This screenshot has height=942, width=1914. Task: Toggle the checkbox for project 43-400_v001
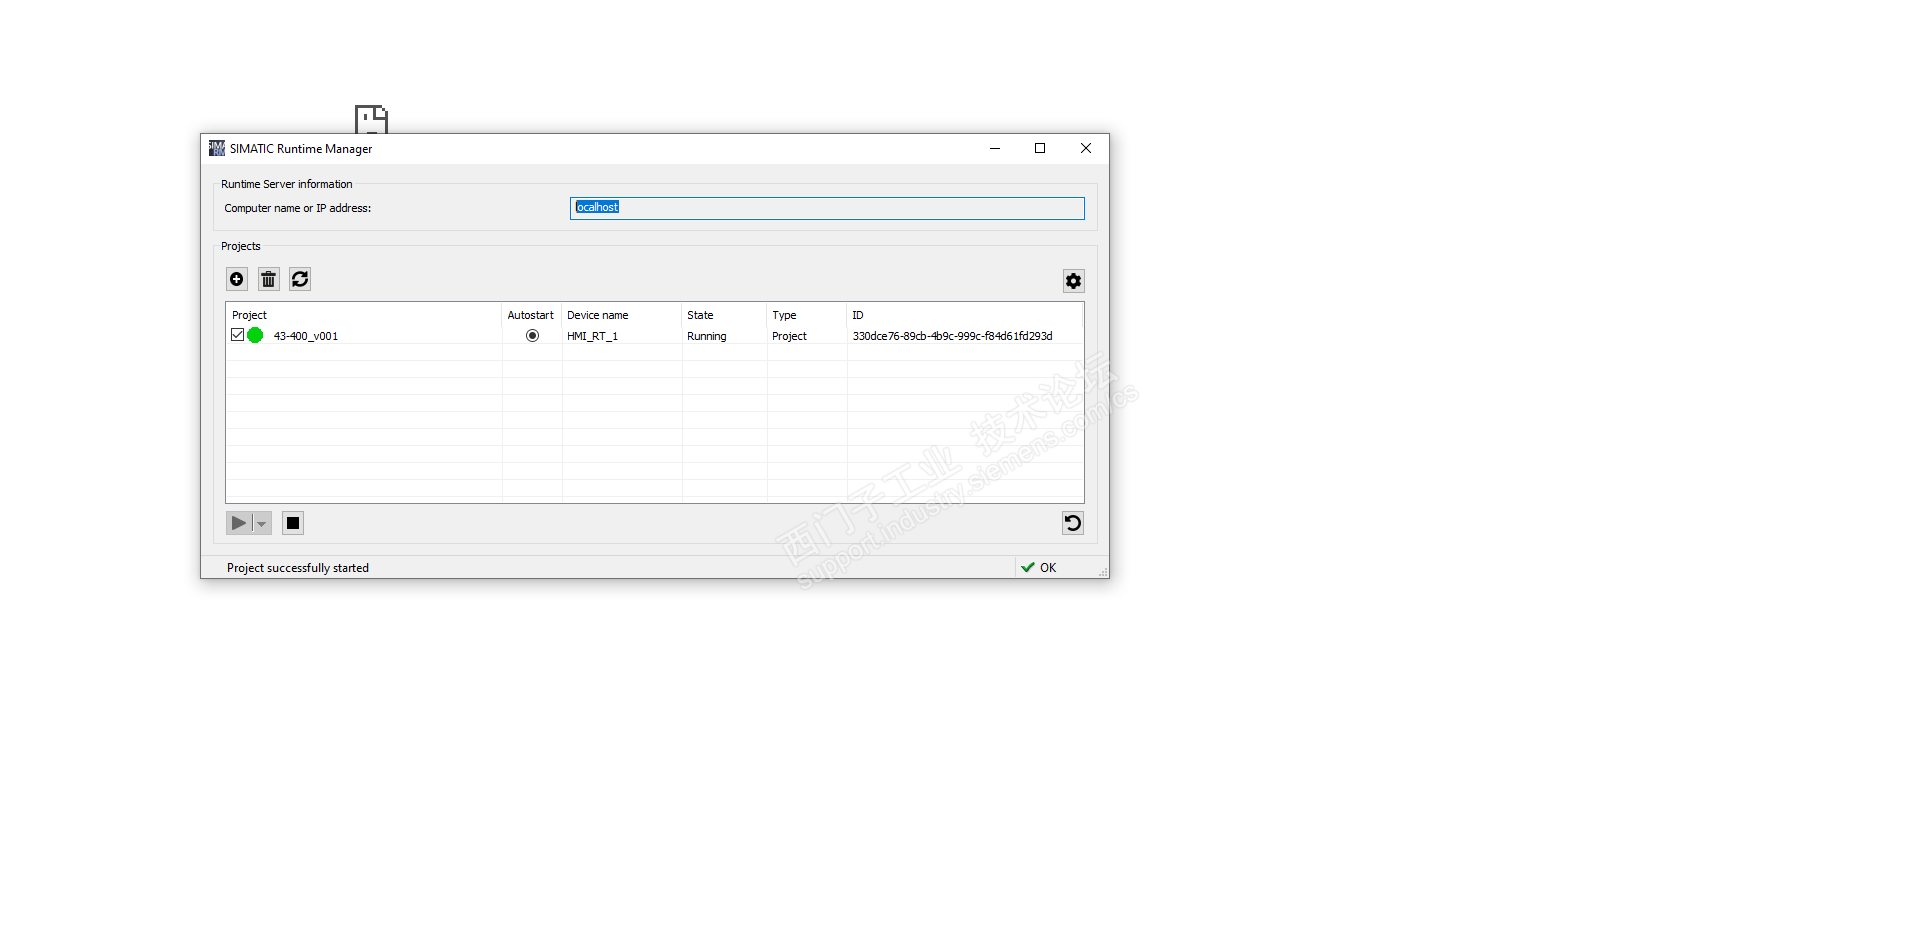pyautogui.click(x=237, y=335)
